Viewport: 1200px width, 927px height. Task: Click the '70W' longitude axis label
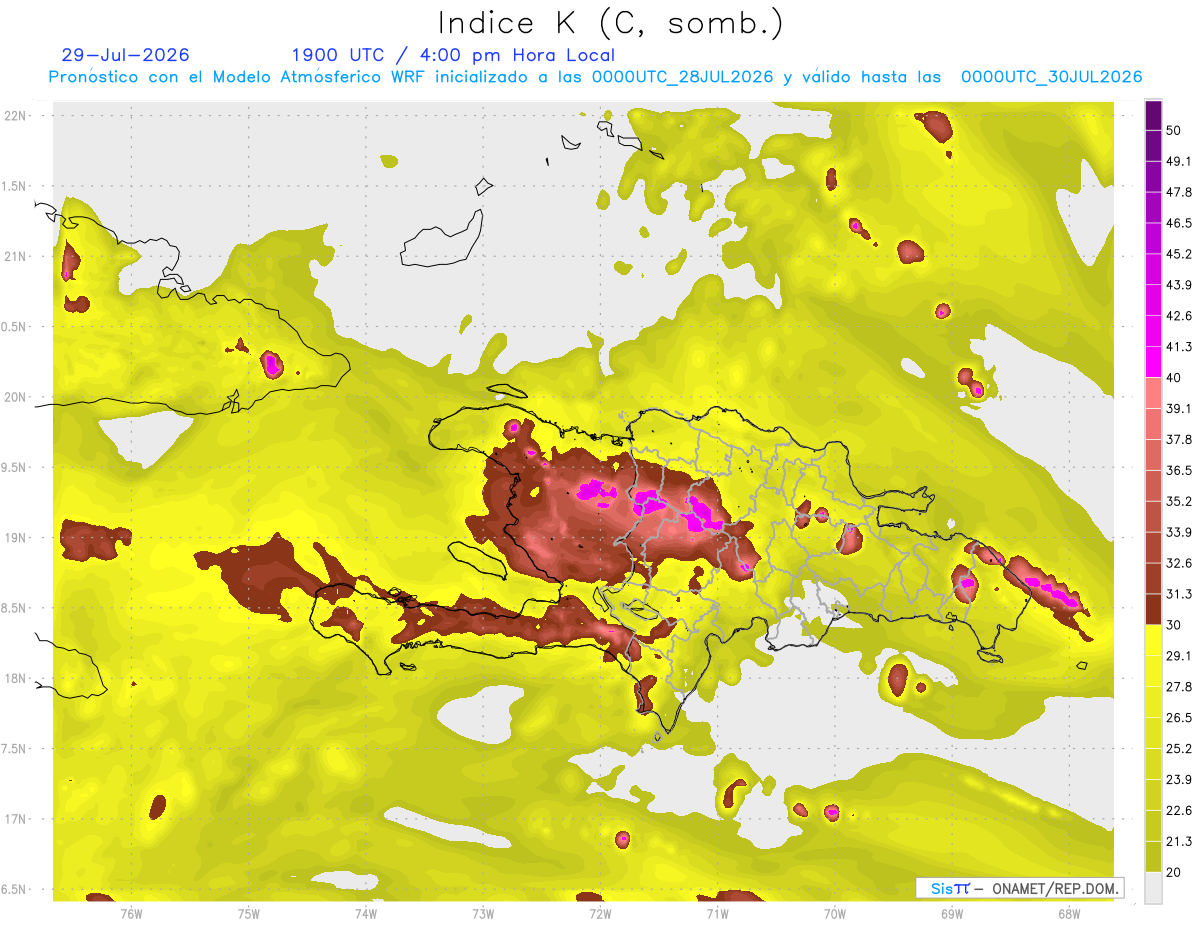(x=835, y=914)
